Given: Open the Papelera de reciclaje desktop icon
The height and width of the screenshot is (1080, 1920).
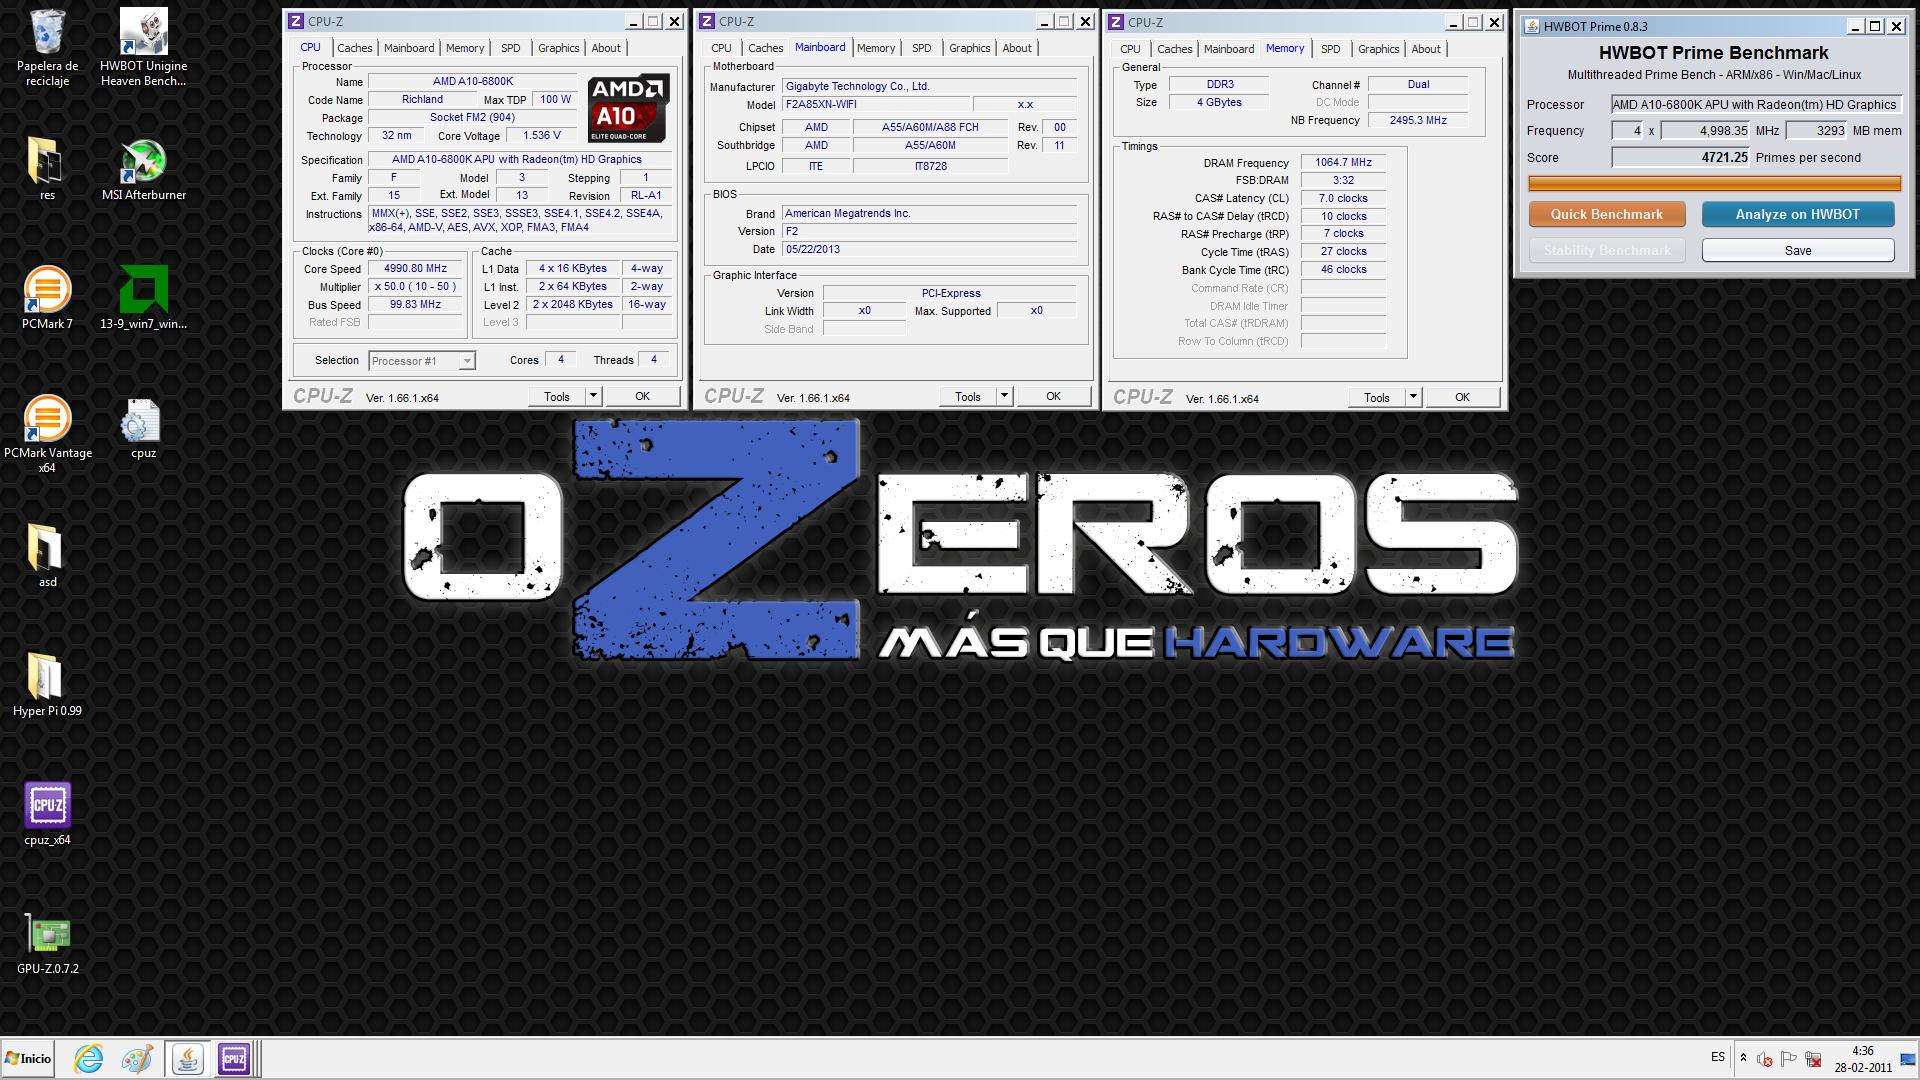Looking at the screenshot, I should coord(47,47).
